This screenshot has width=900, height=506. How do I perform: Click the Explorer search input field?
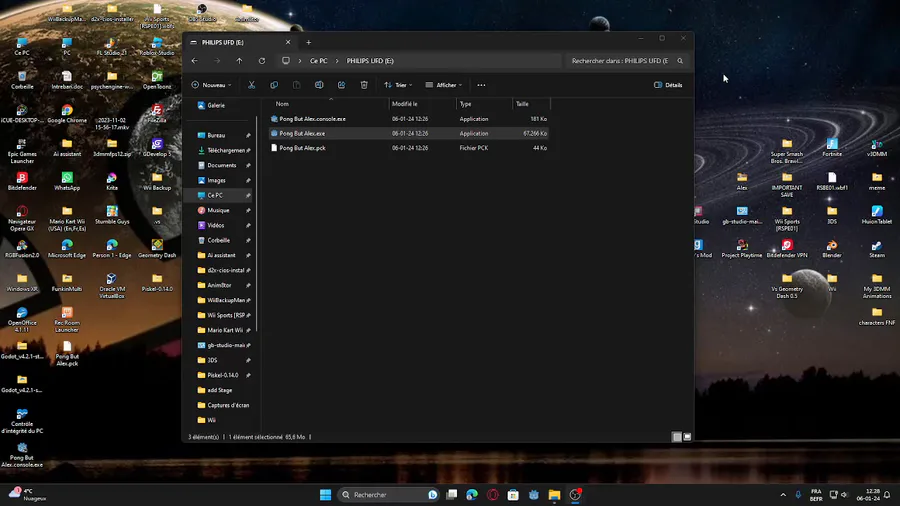point(620,61)
